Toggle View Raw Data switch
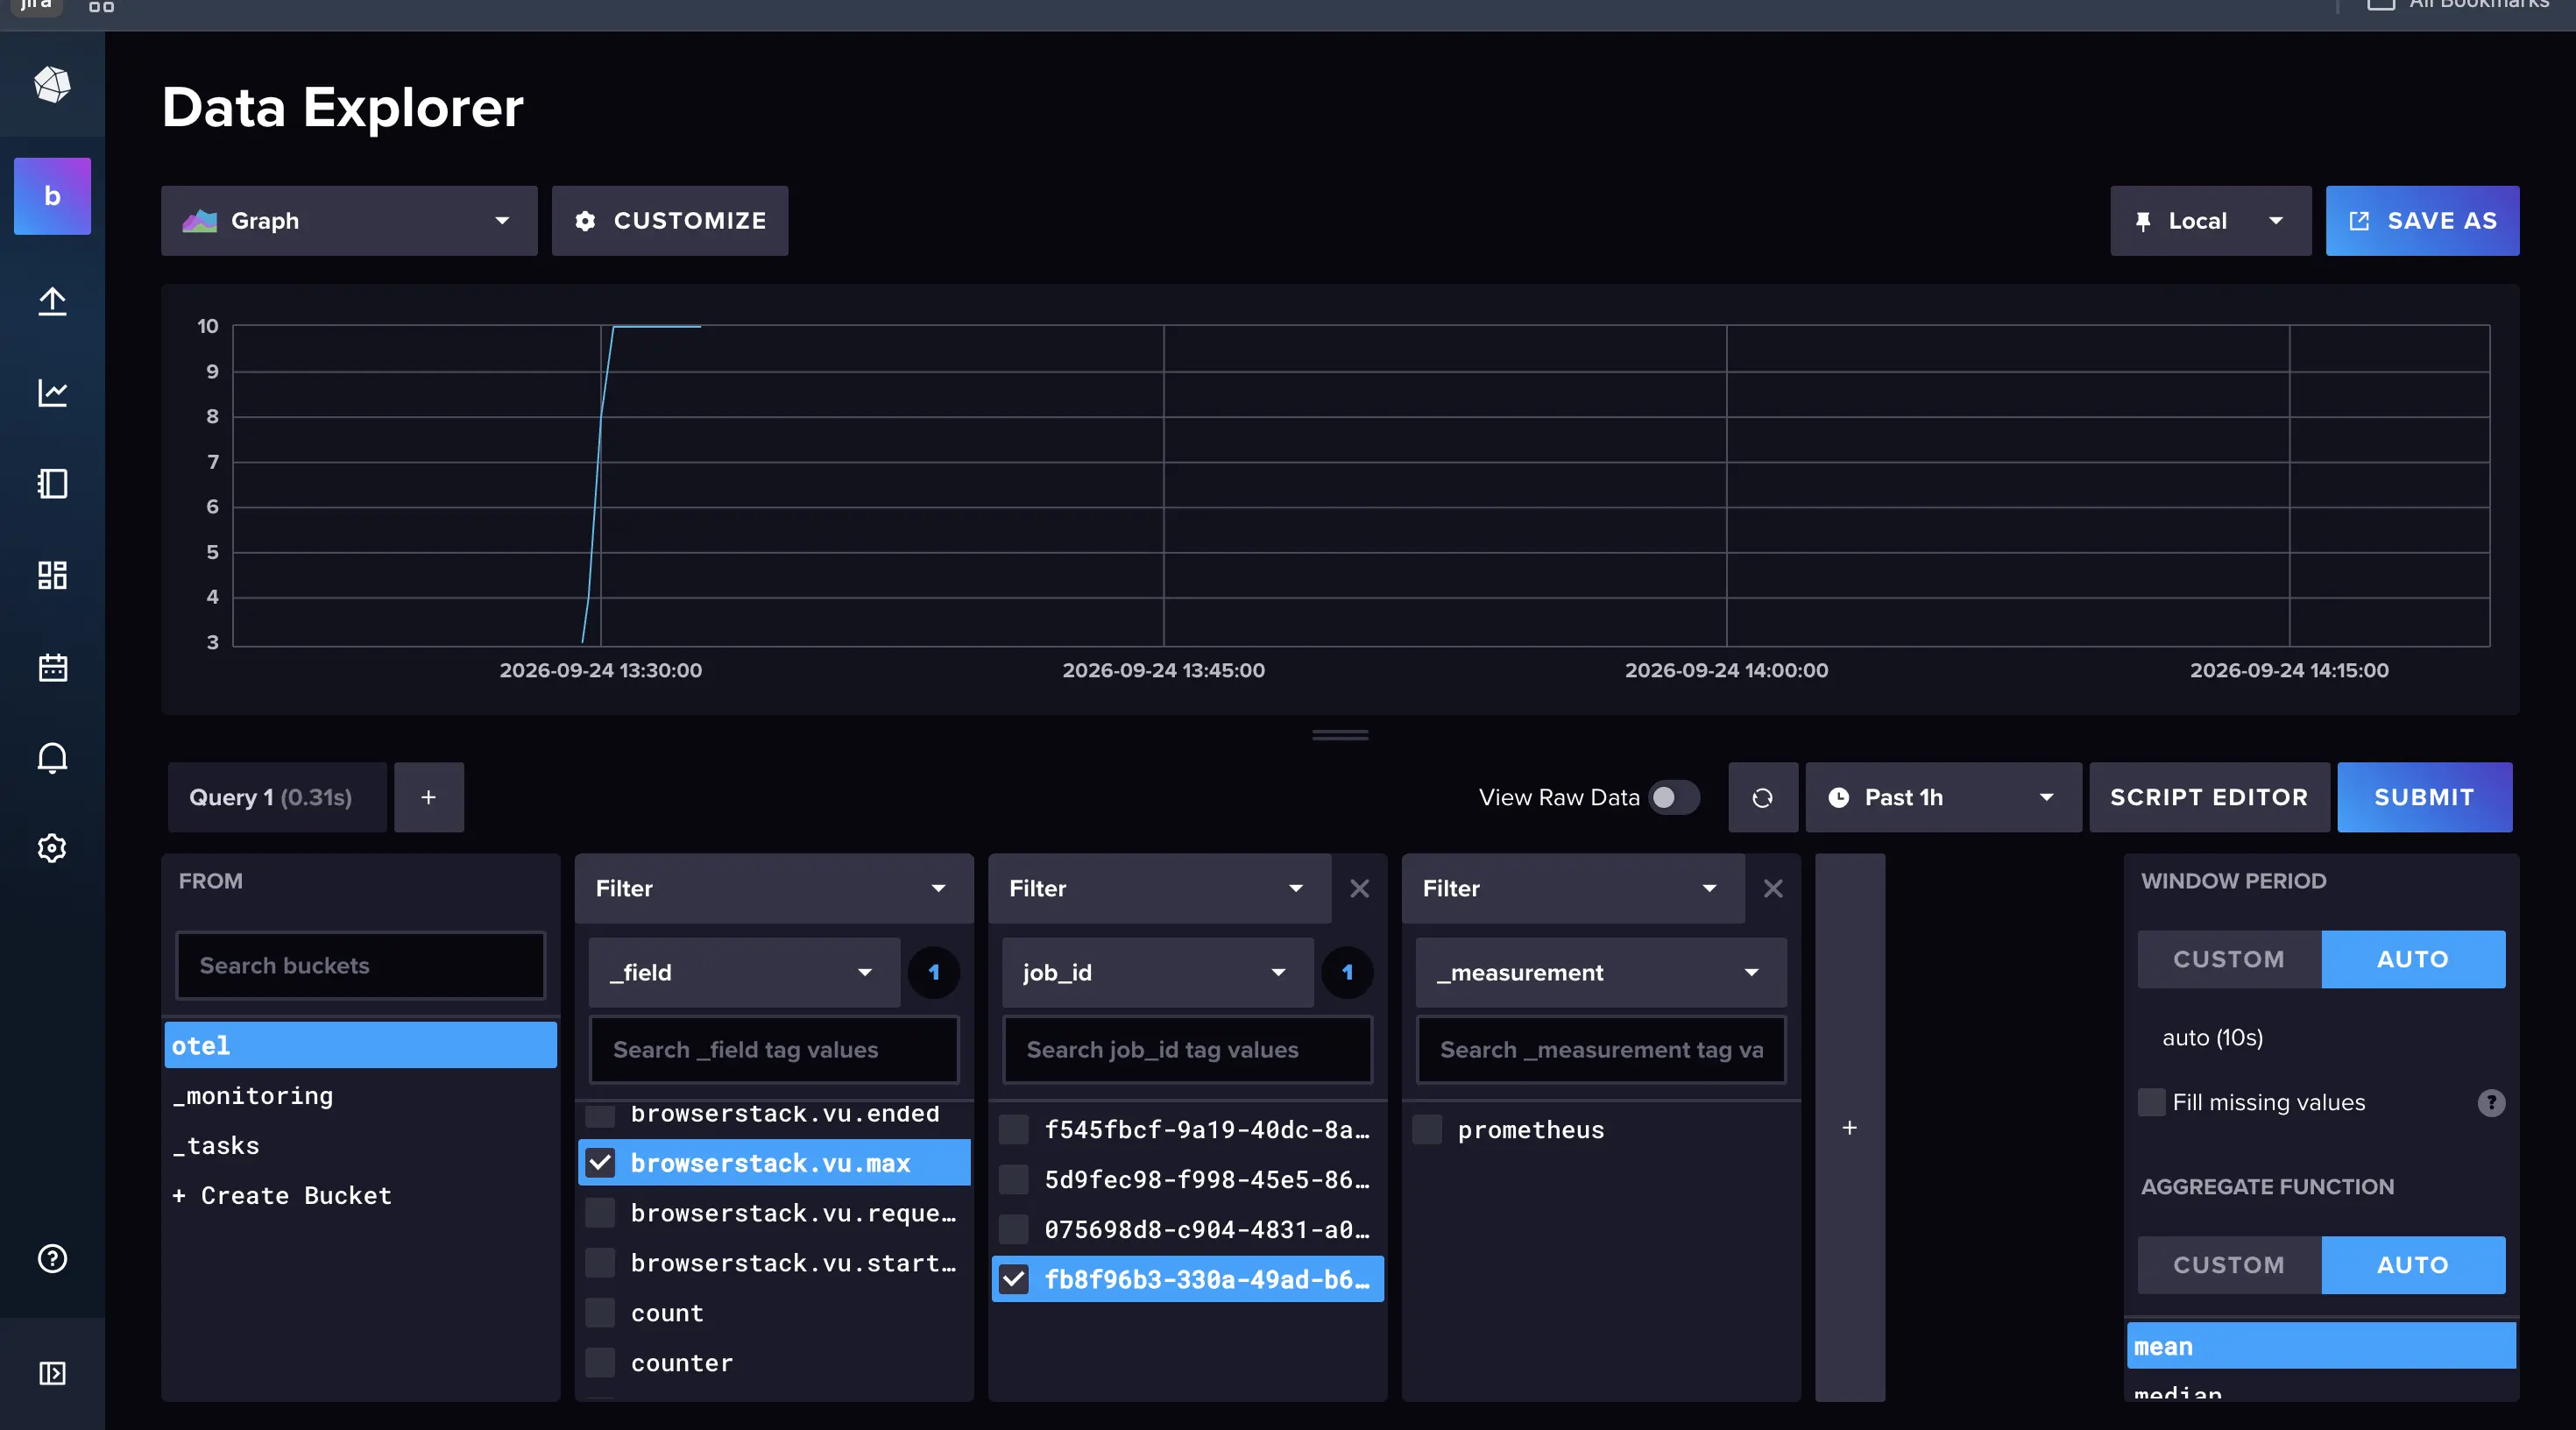The width and height of the screenshot is (2576, 1430). [1673, 798]
